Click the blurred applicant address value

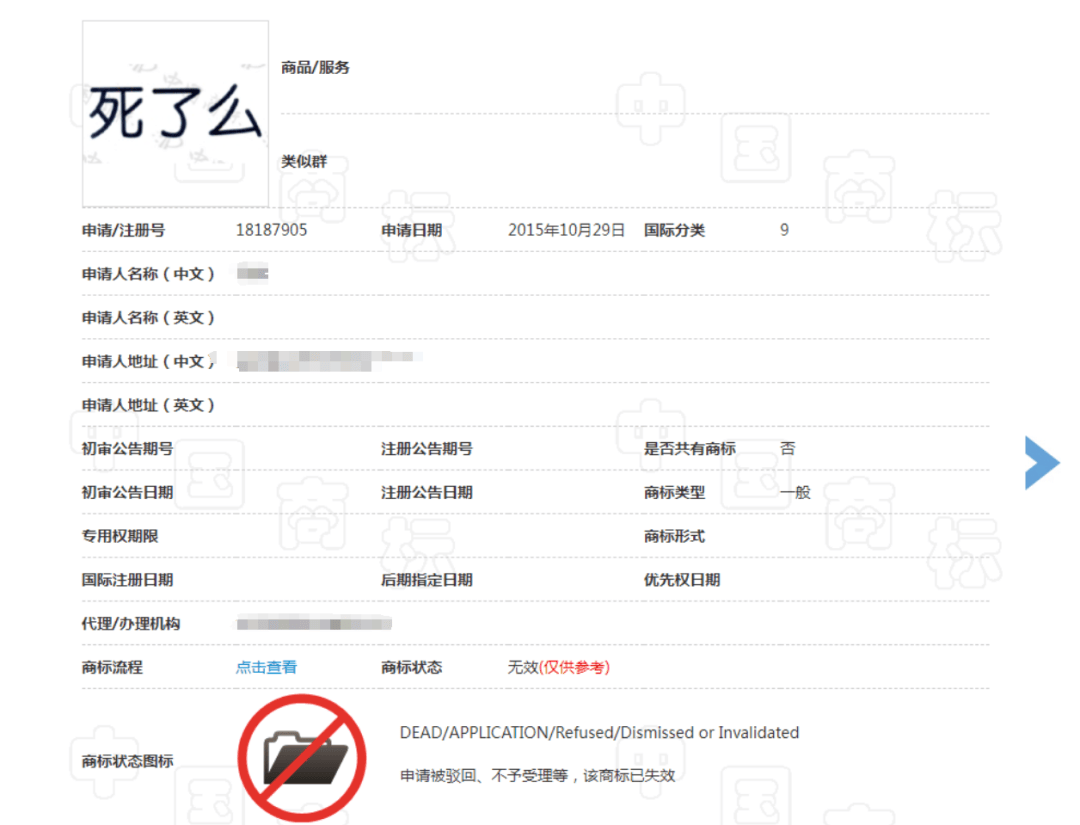[325, 361]
